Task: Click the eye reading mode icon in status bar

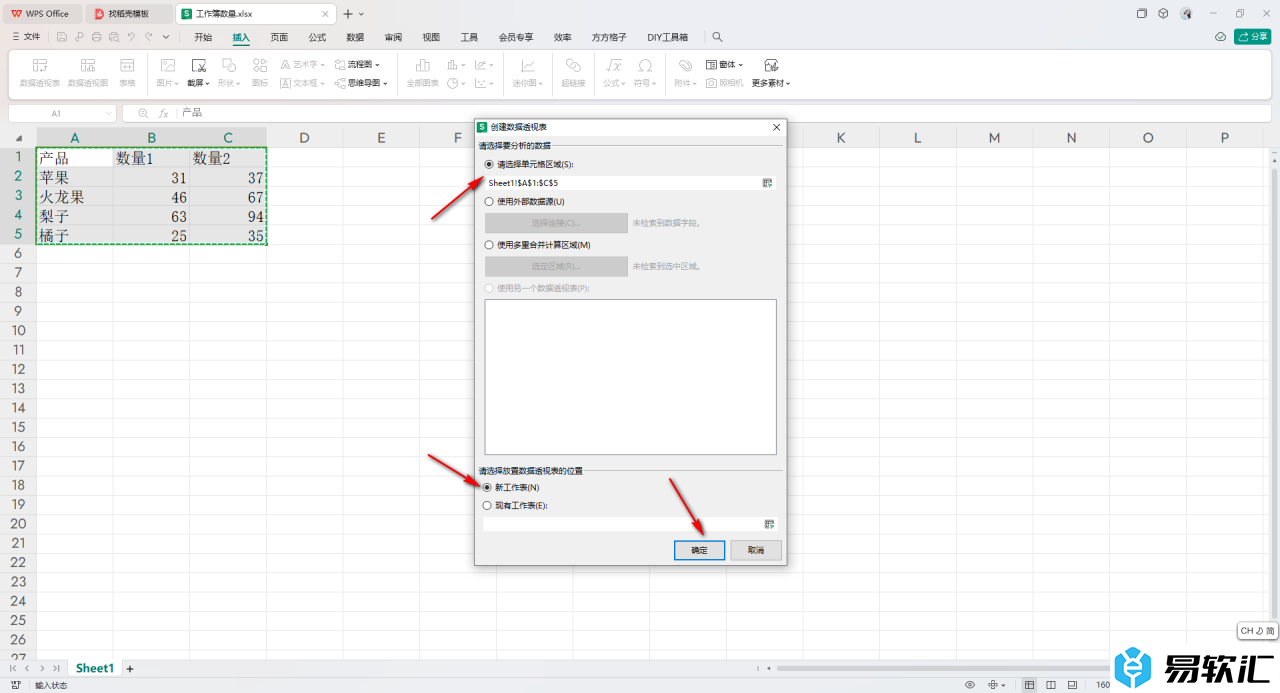Action: 970,685
